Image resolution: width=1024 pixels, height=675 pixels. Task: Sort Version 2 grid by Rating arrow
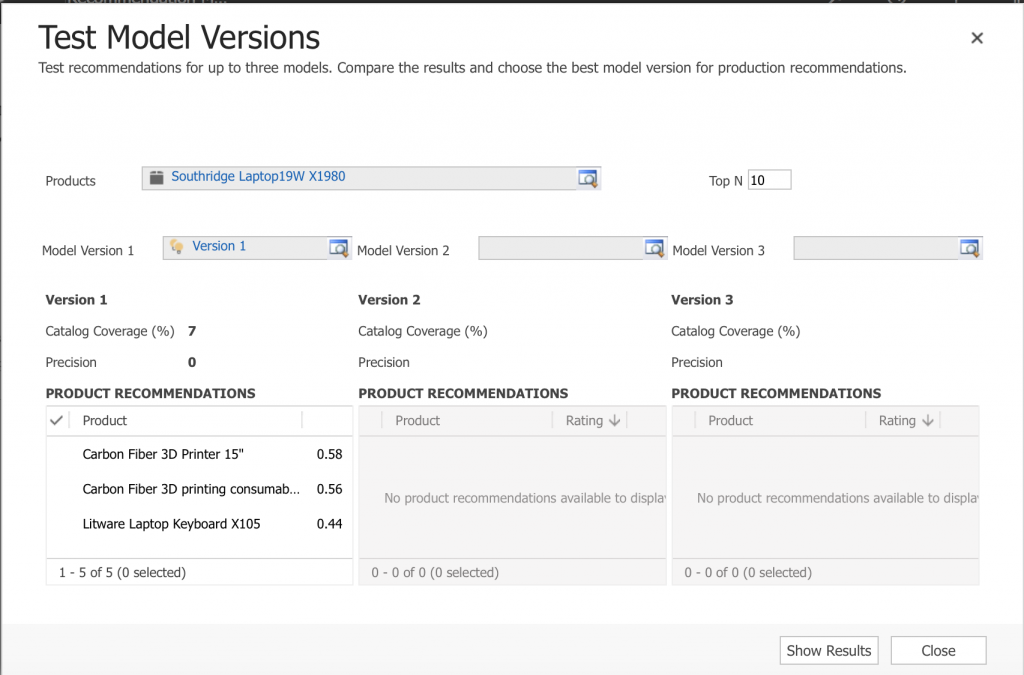point(614,421)
